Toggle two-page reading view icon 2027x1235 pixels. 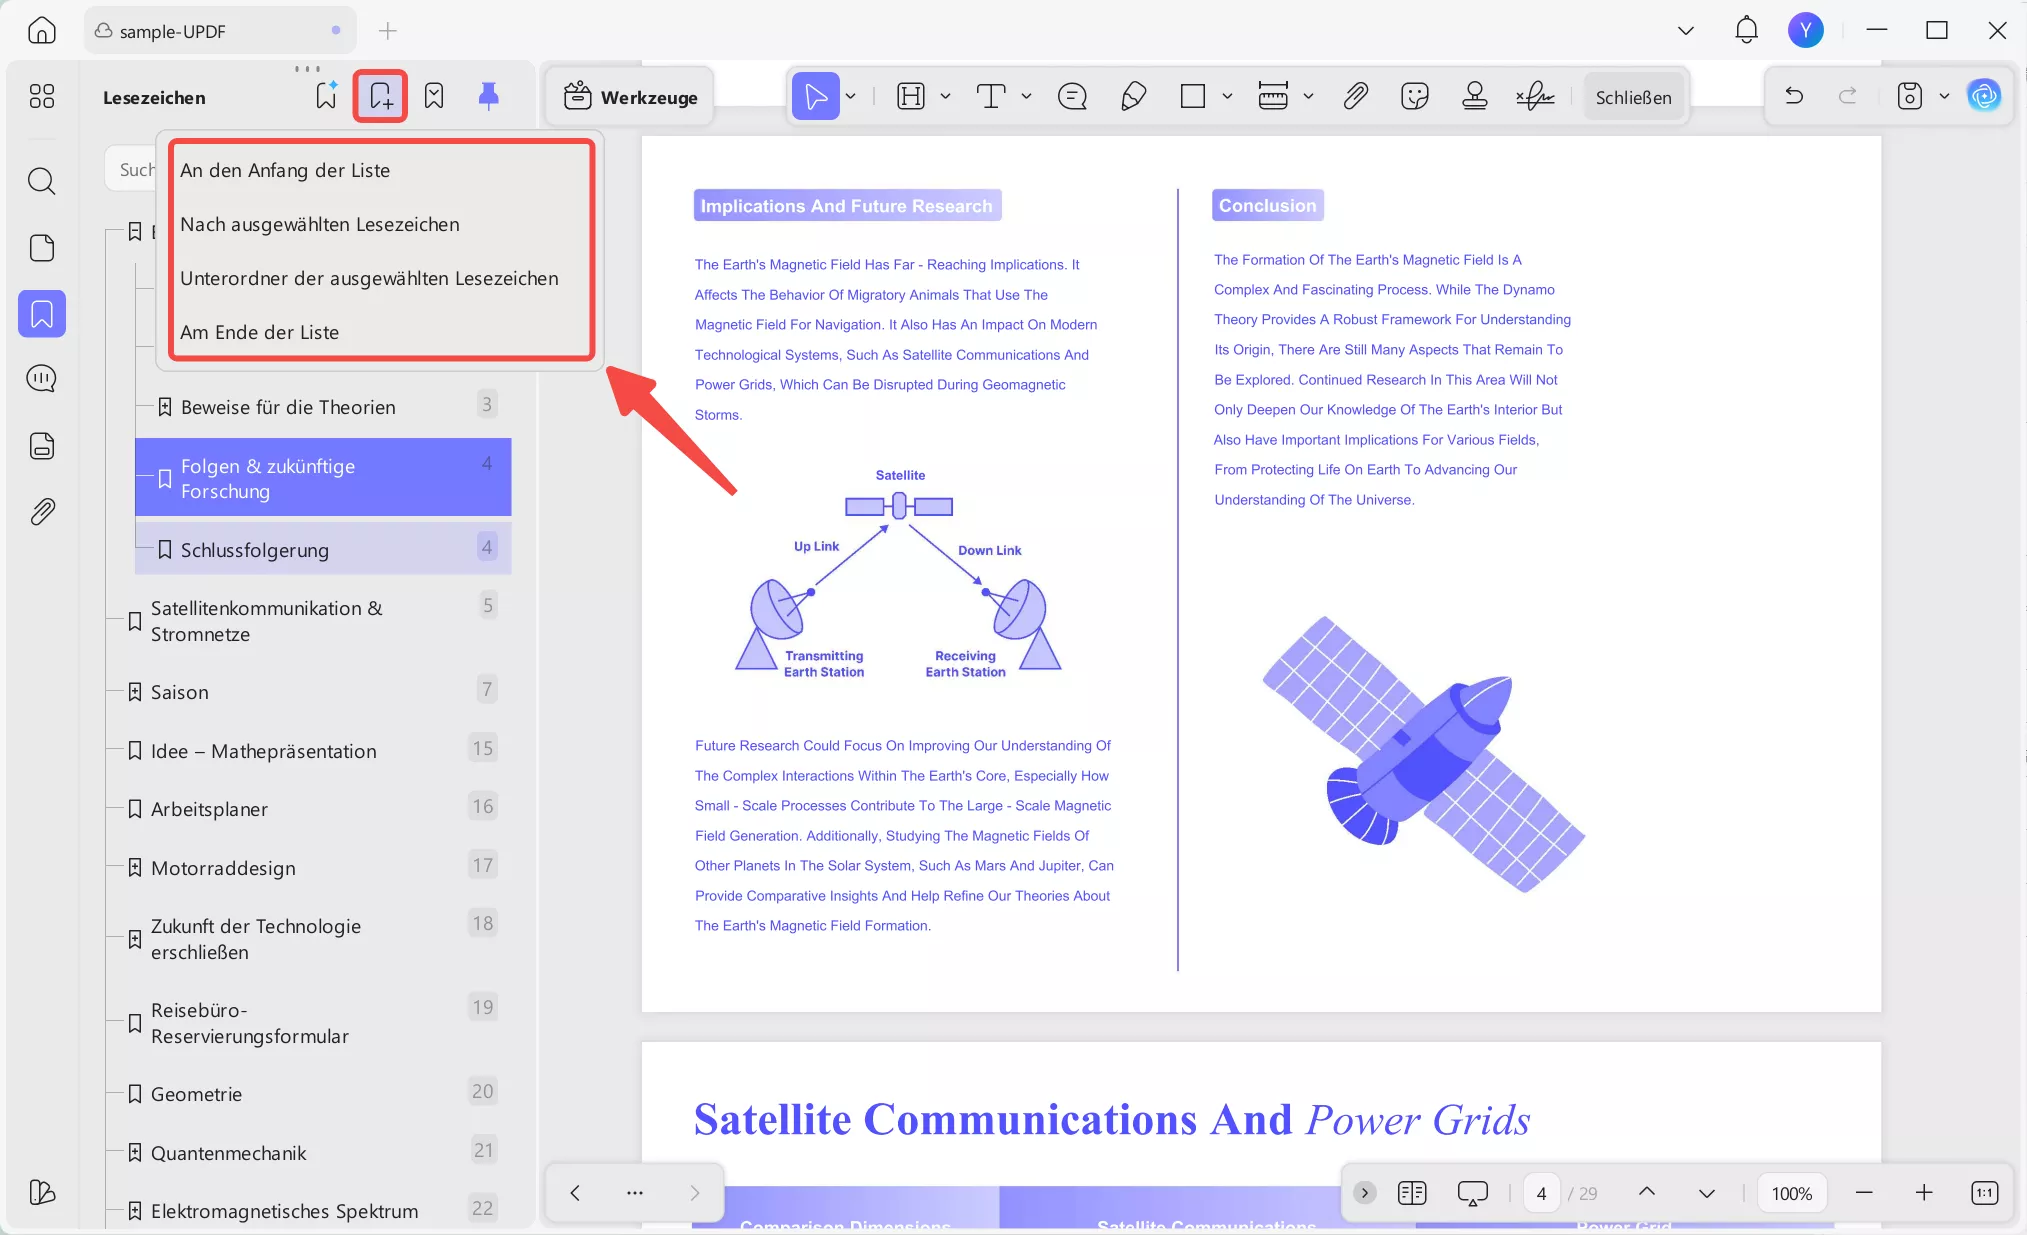click(x=1412, y=1192)
